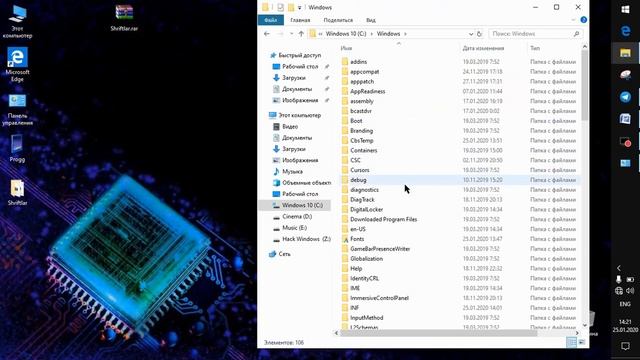
Task: Select Music (E:) drive
Action: pos(294,228)
